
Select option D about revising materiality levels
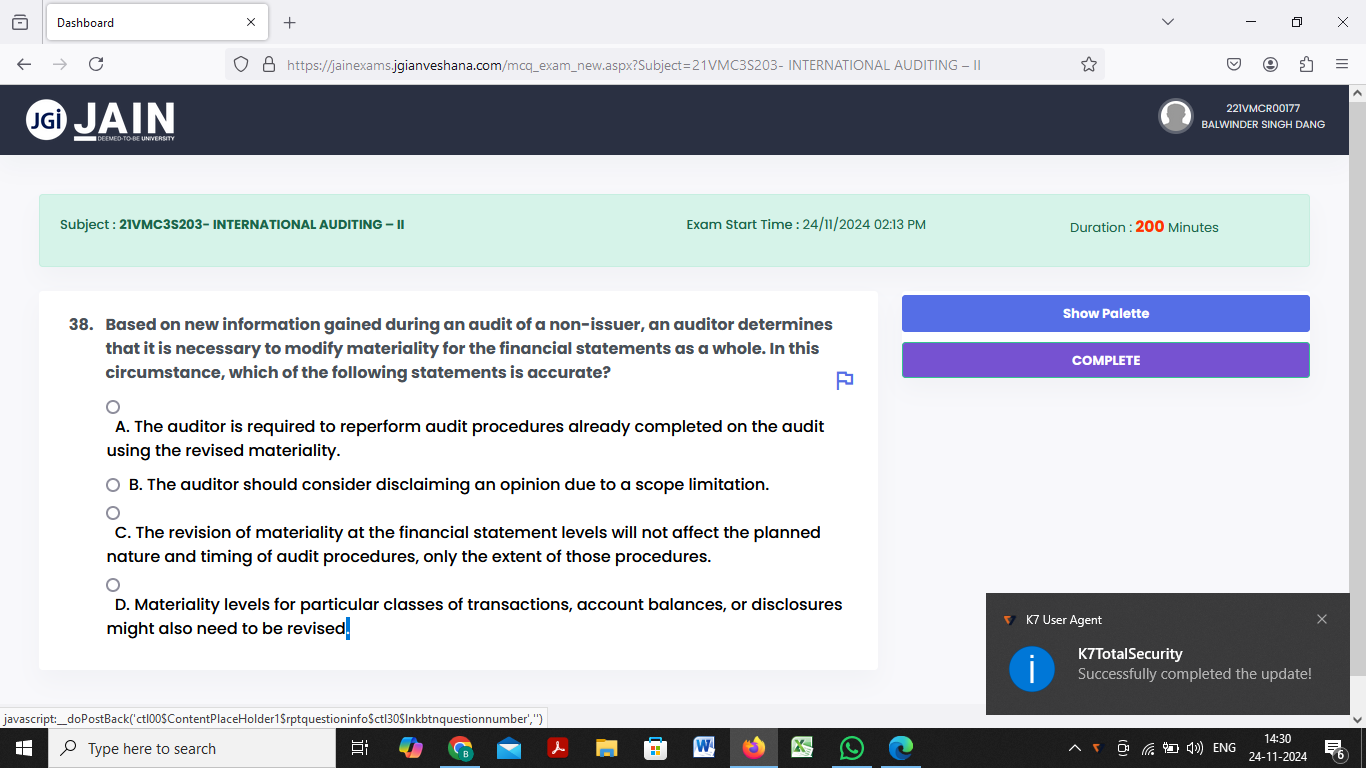tap(113, 585)
